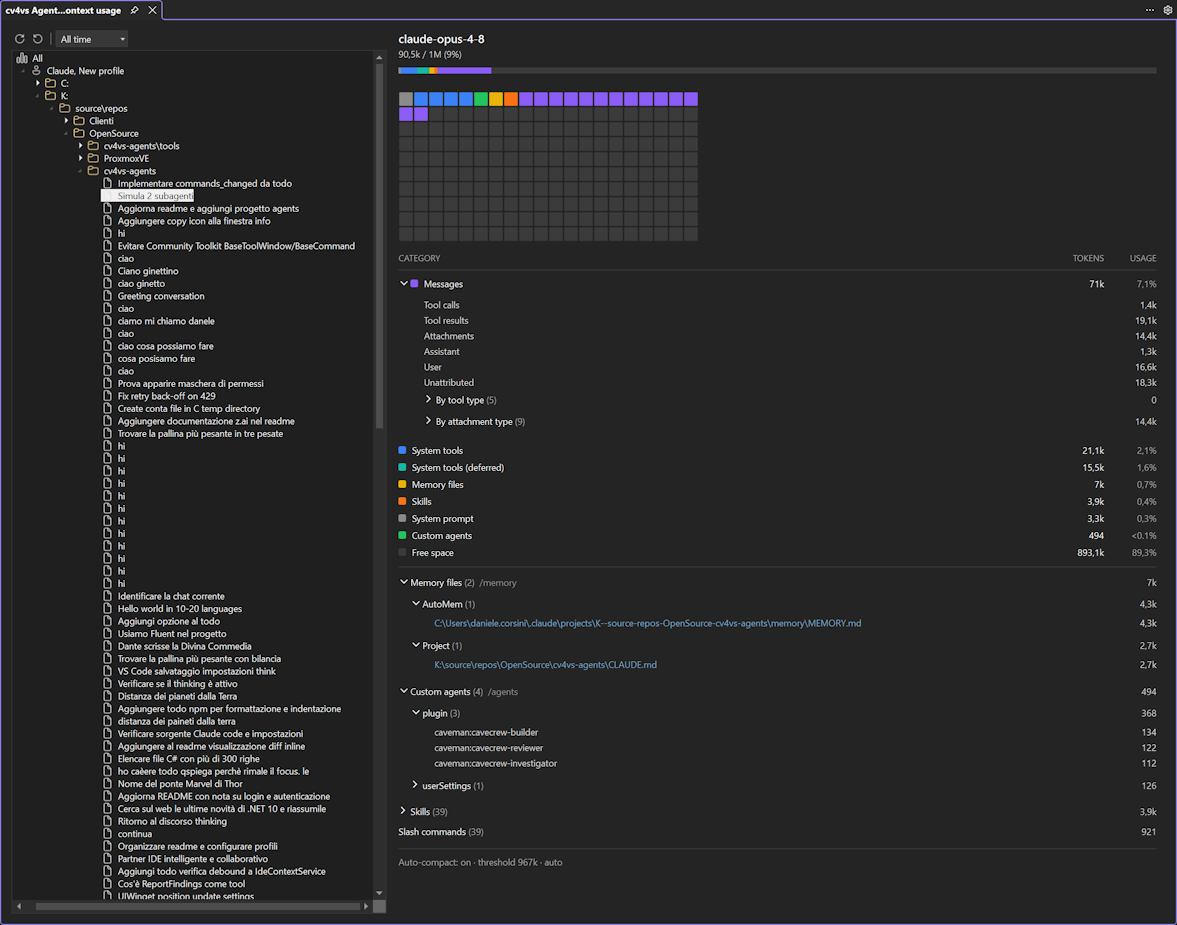Click the System tools blue swatch

tap(402, 450)
